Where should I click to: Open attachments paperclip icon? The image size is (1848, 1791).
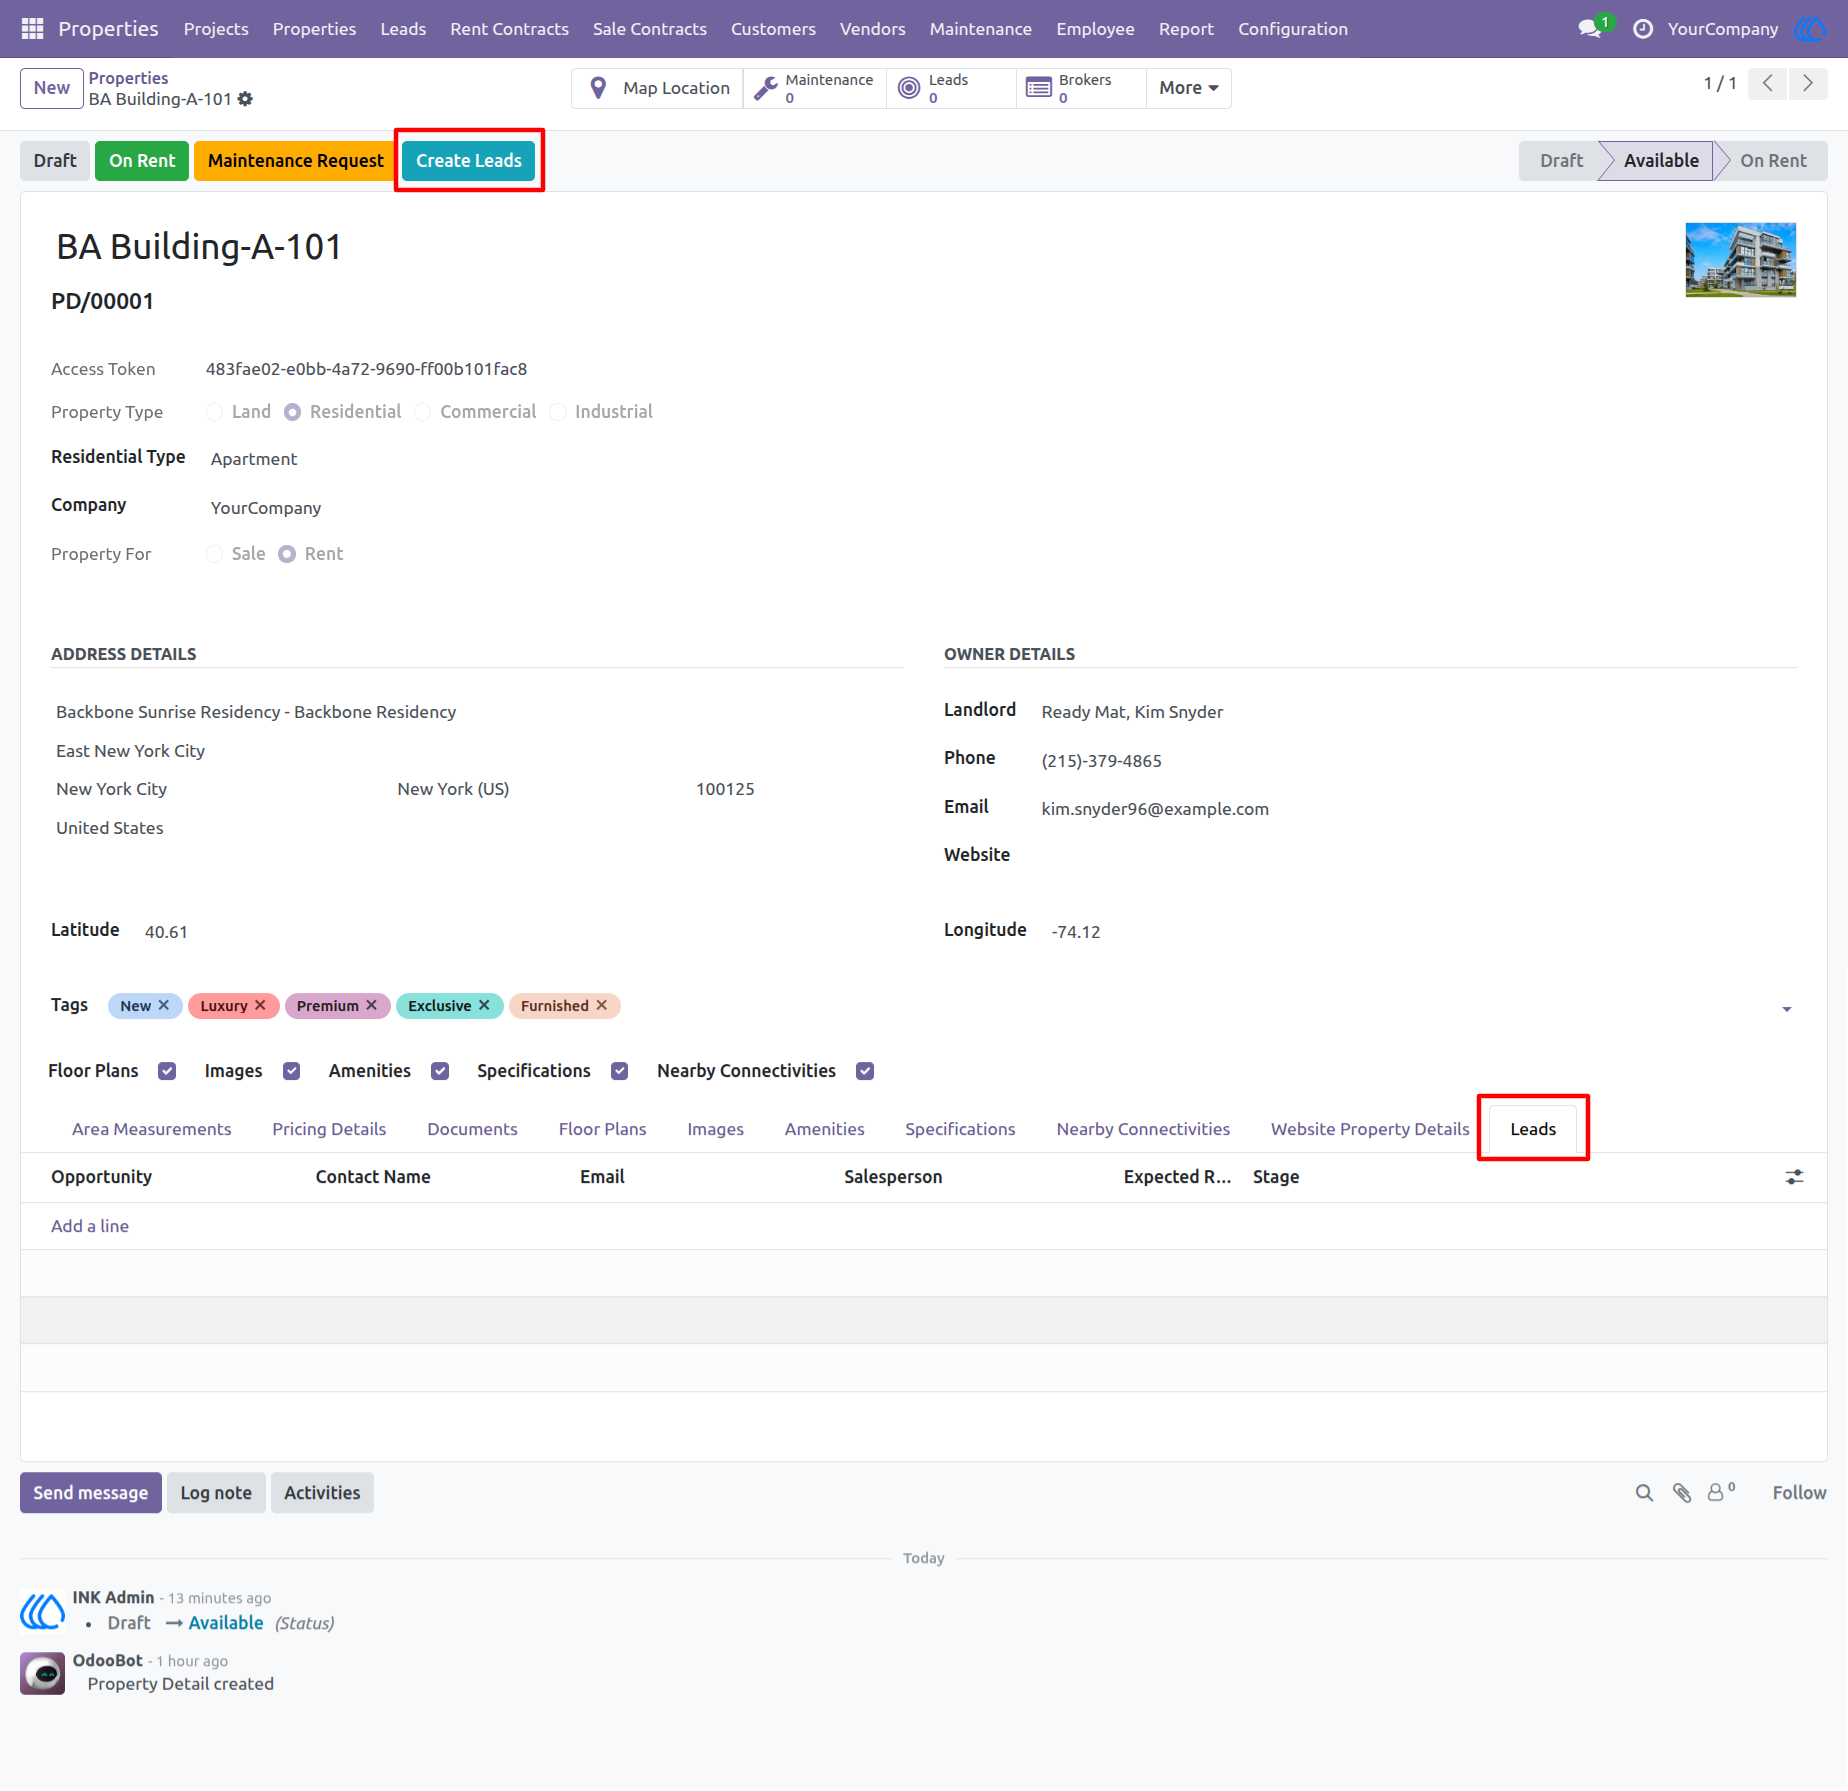click(1682, 1493)
